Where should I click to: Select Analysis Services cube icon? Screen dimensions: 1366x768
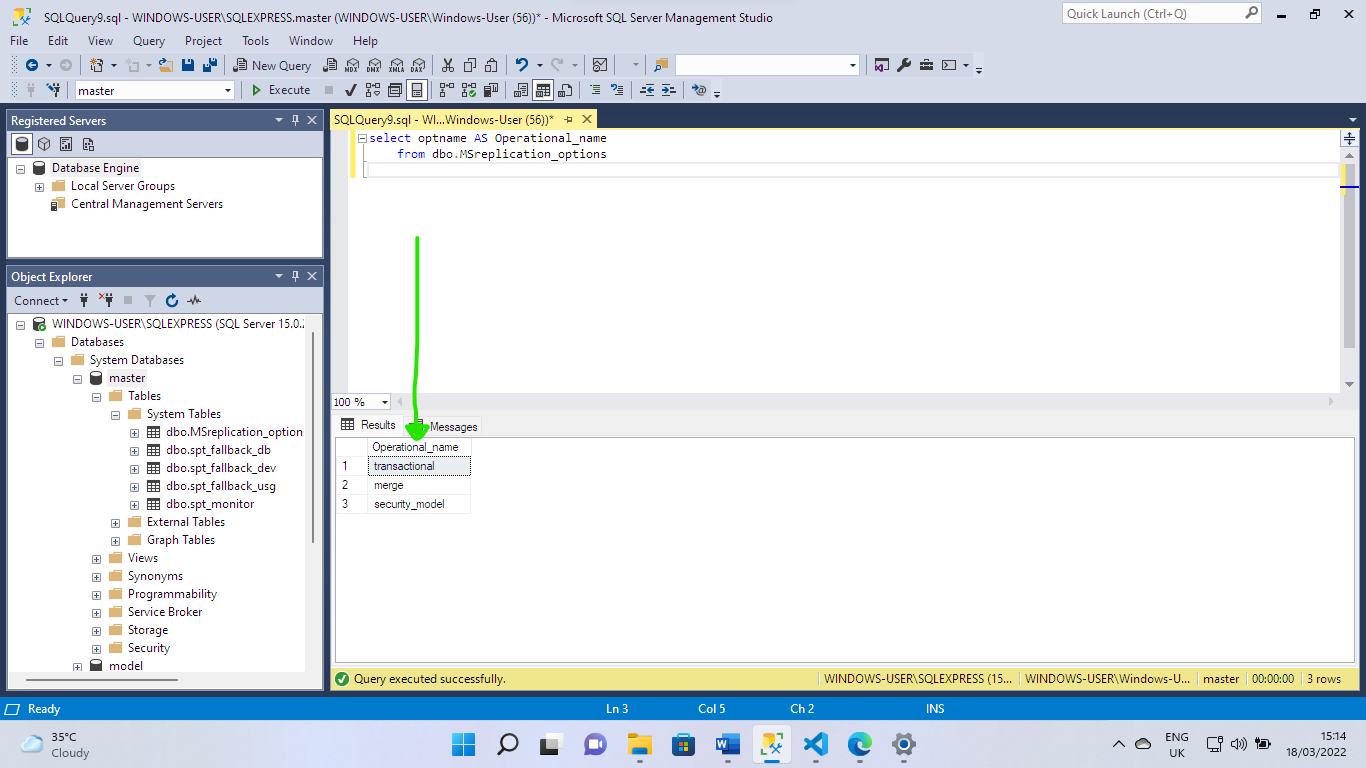click(x=44, y=144)
